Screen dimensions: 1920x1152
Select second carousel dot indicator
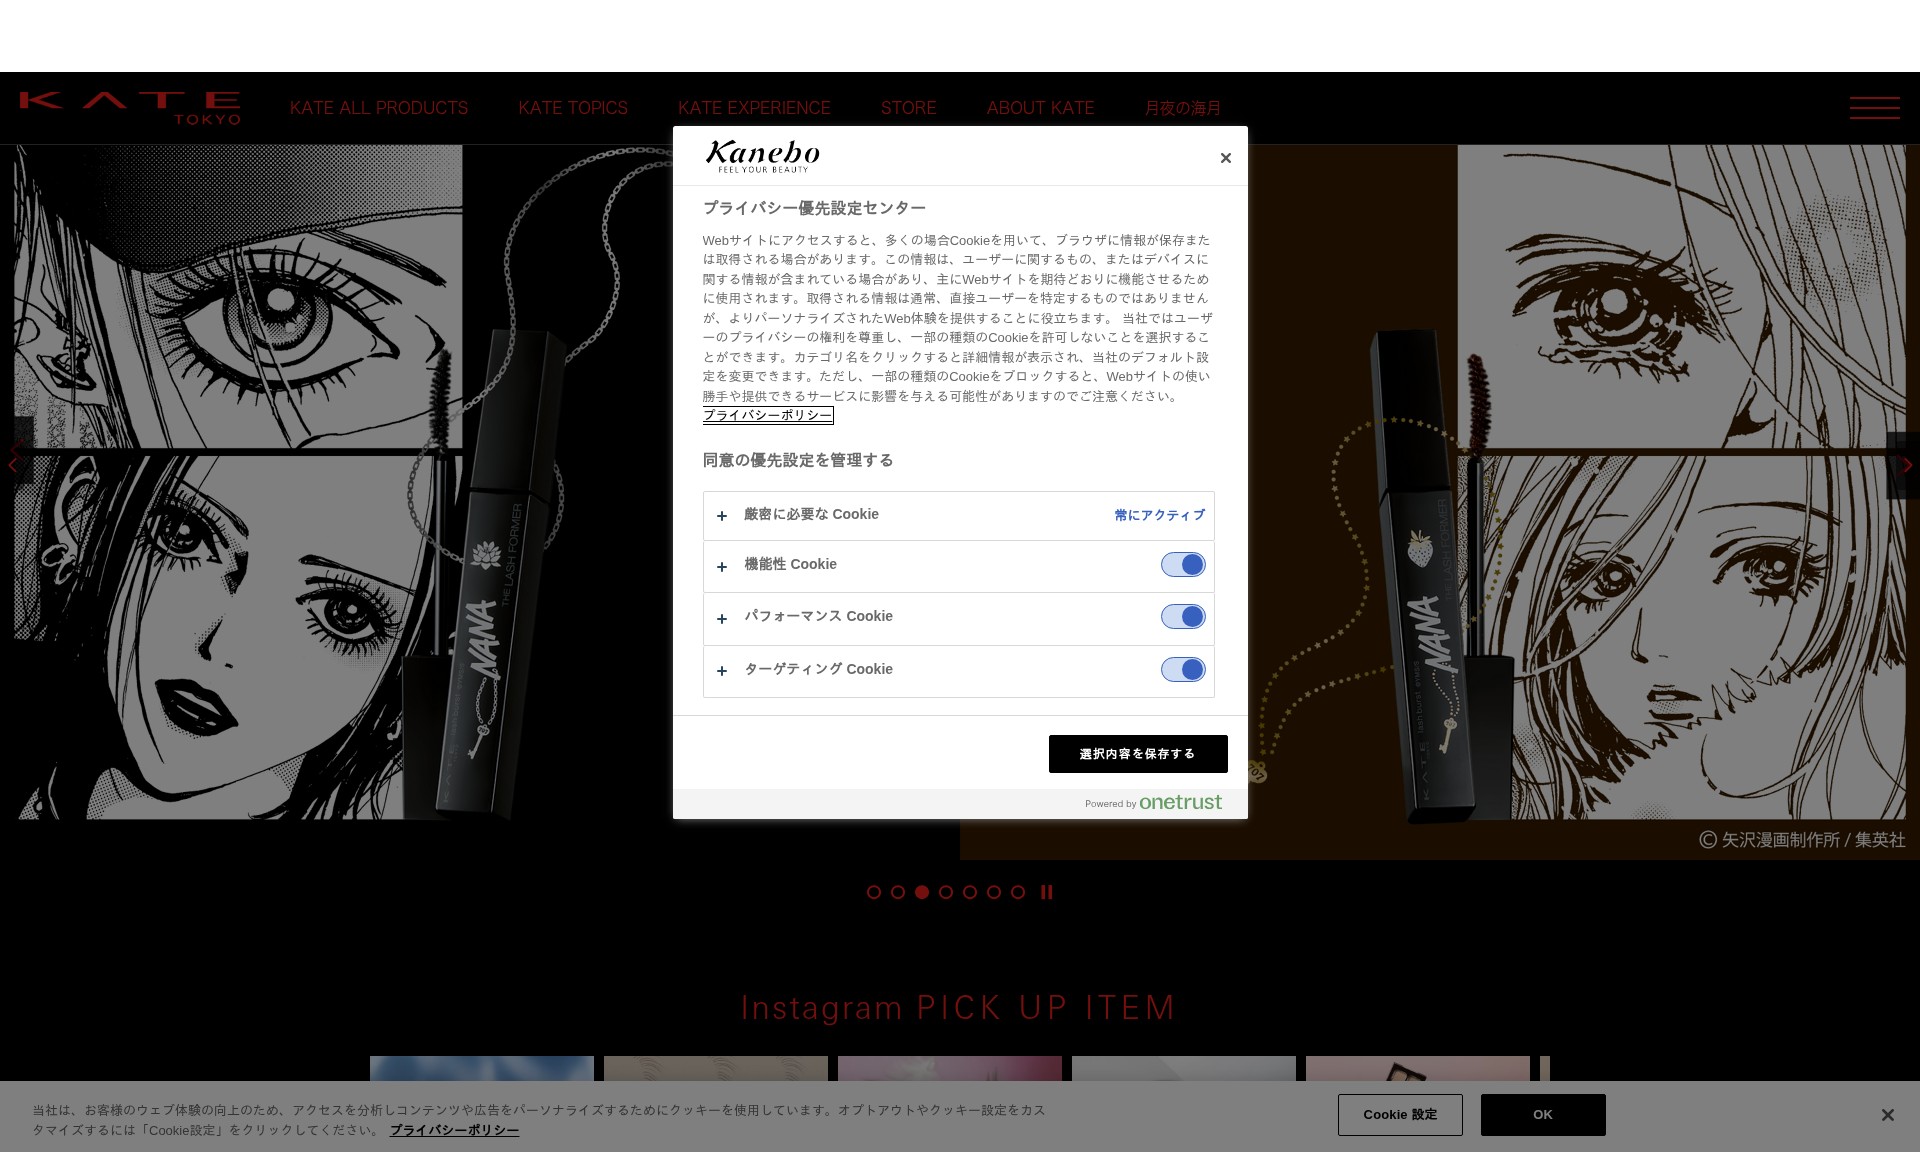[898, 892]
